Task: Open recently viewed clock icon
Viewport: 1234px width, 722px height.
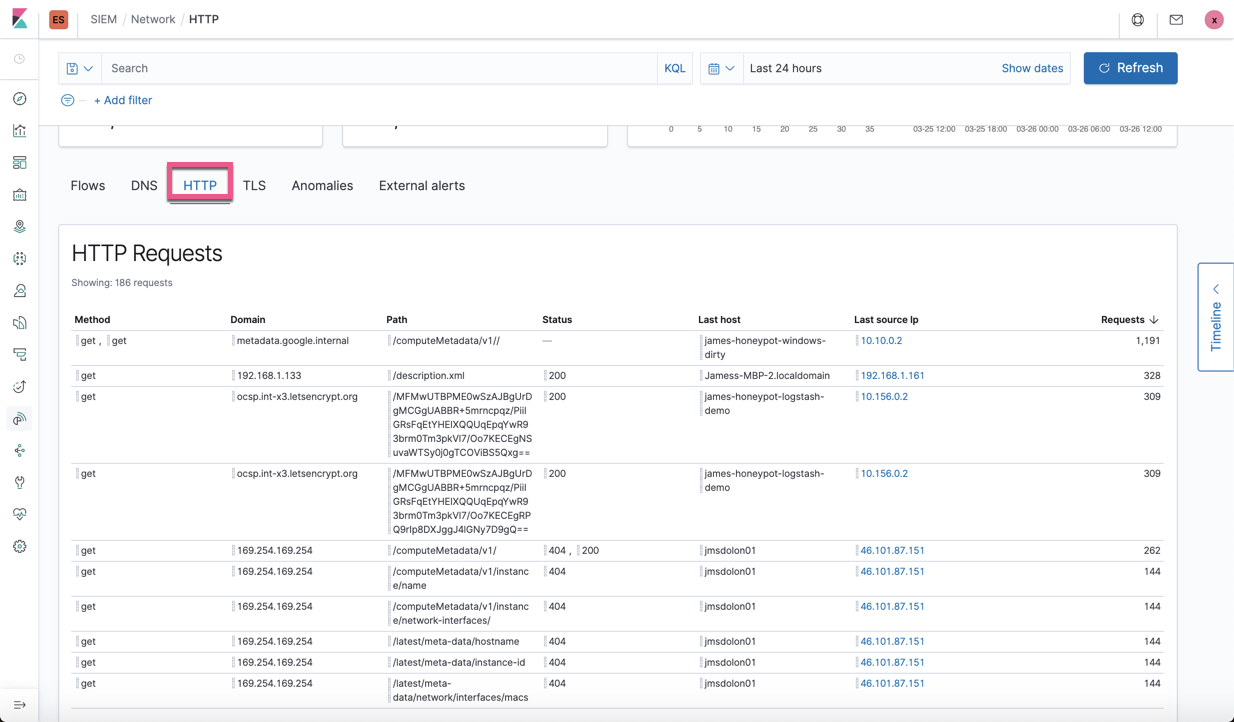Action: (19, 59)
